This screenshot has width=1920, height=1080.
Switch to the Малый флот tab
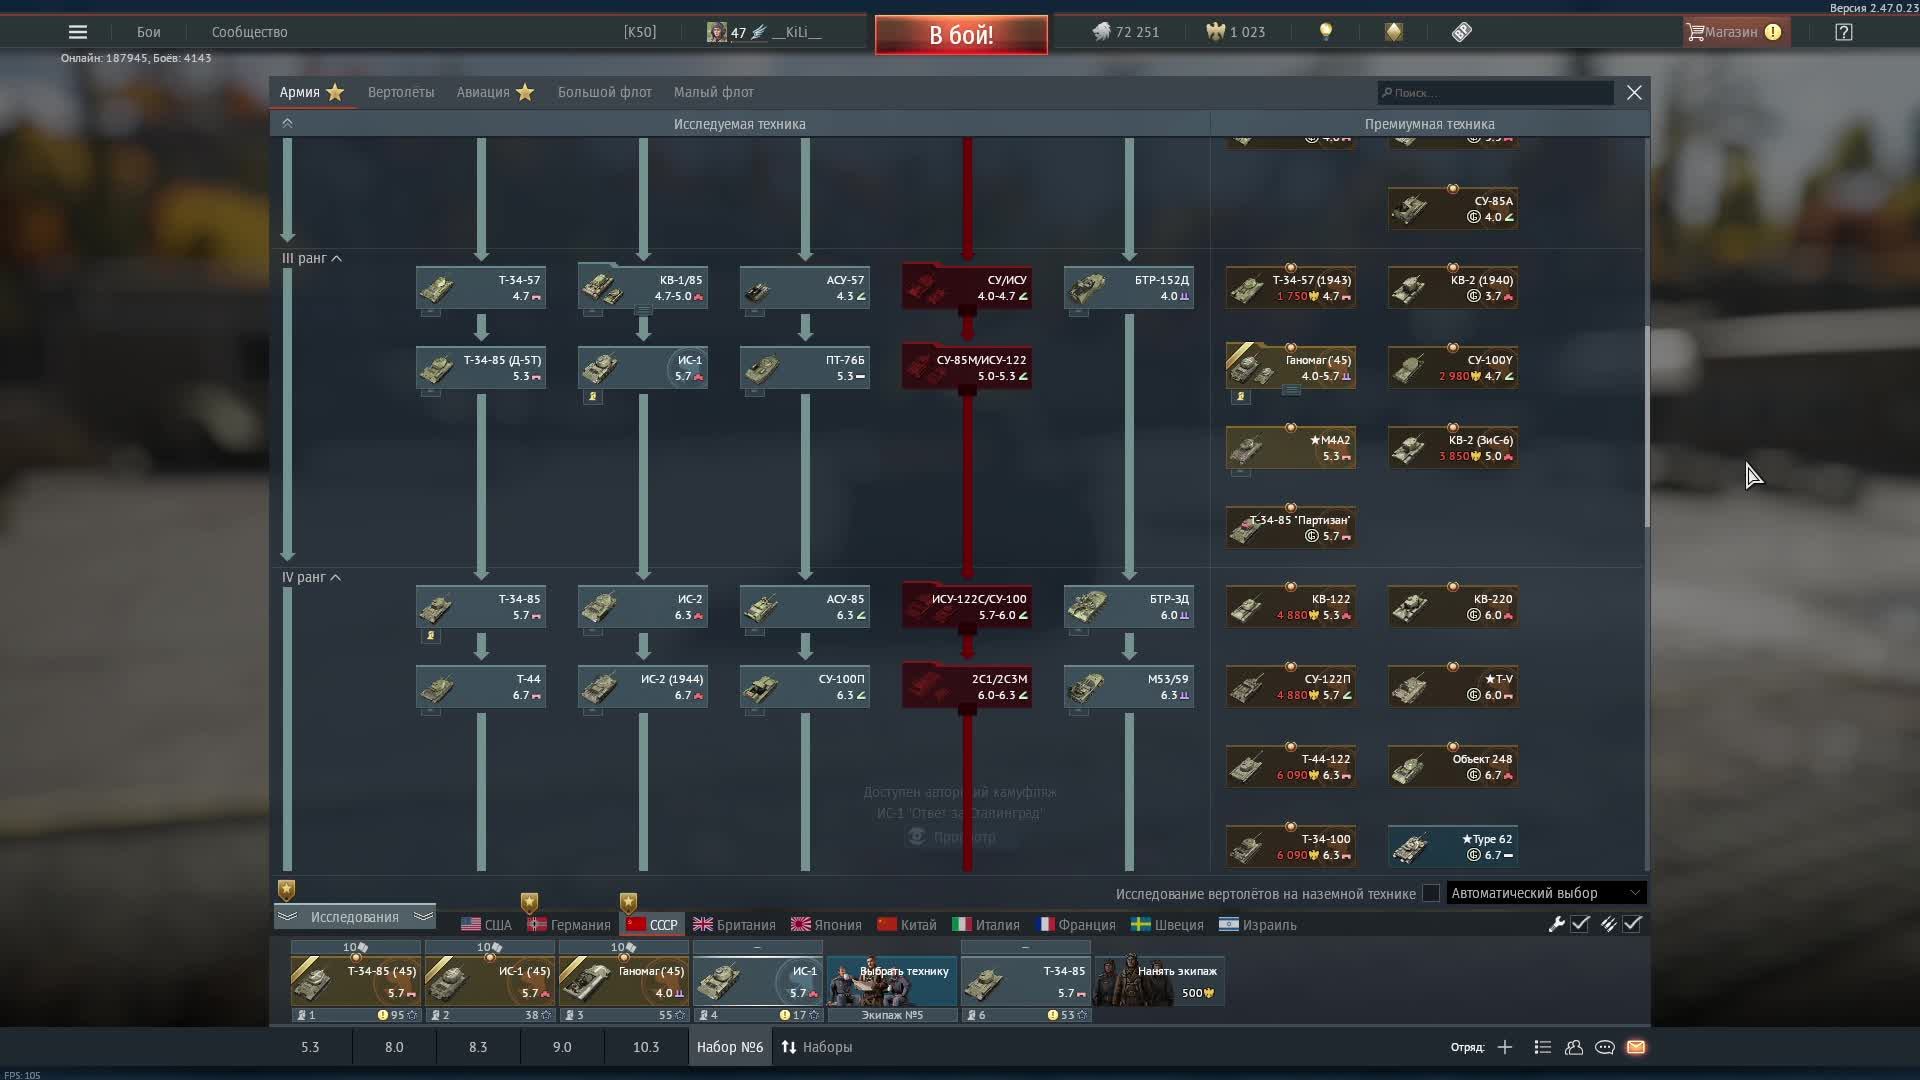tap(714, 92)
